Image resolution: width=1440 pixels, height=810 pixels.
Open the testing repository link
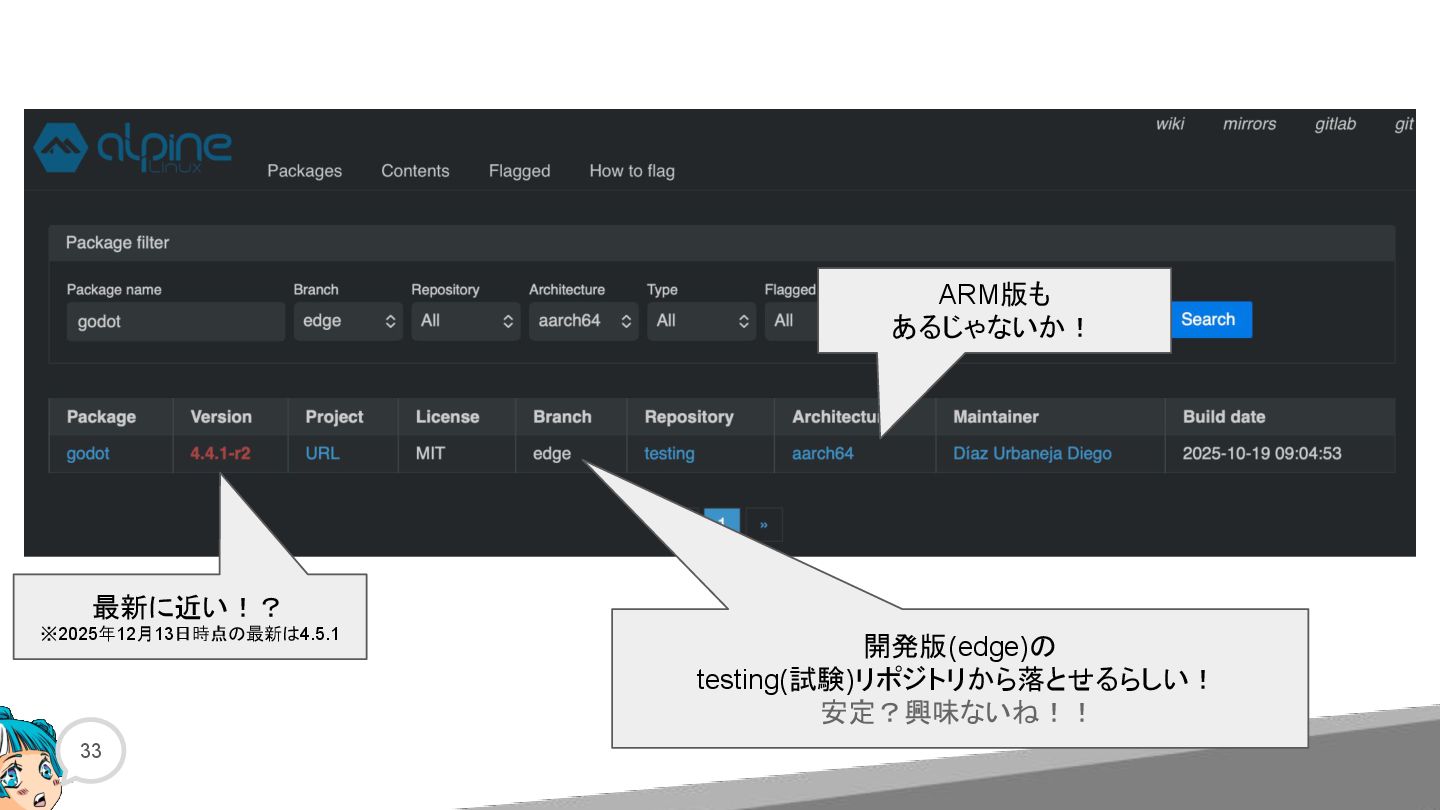click(669, 453)
